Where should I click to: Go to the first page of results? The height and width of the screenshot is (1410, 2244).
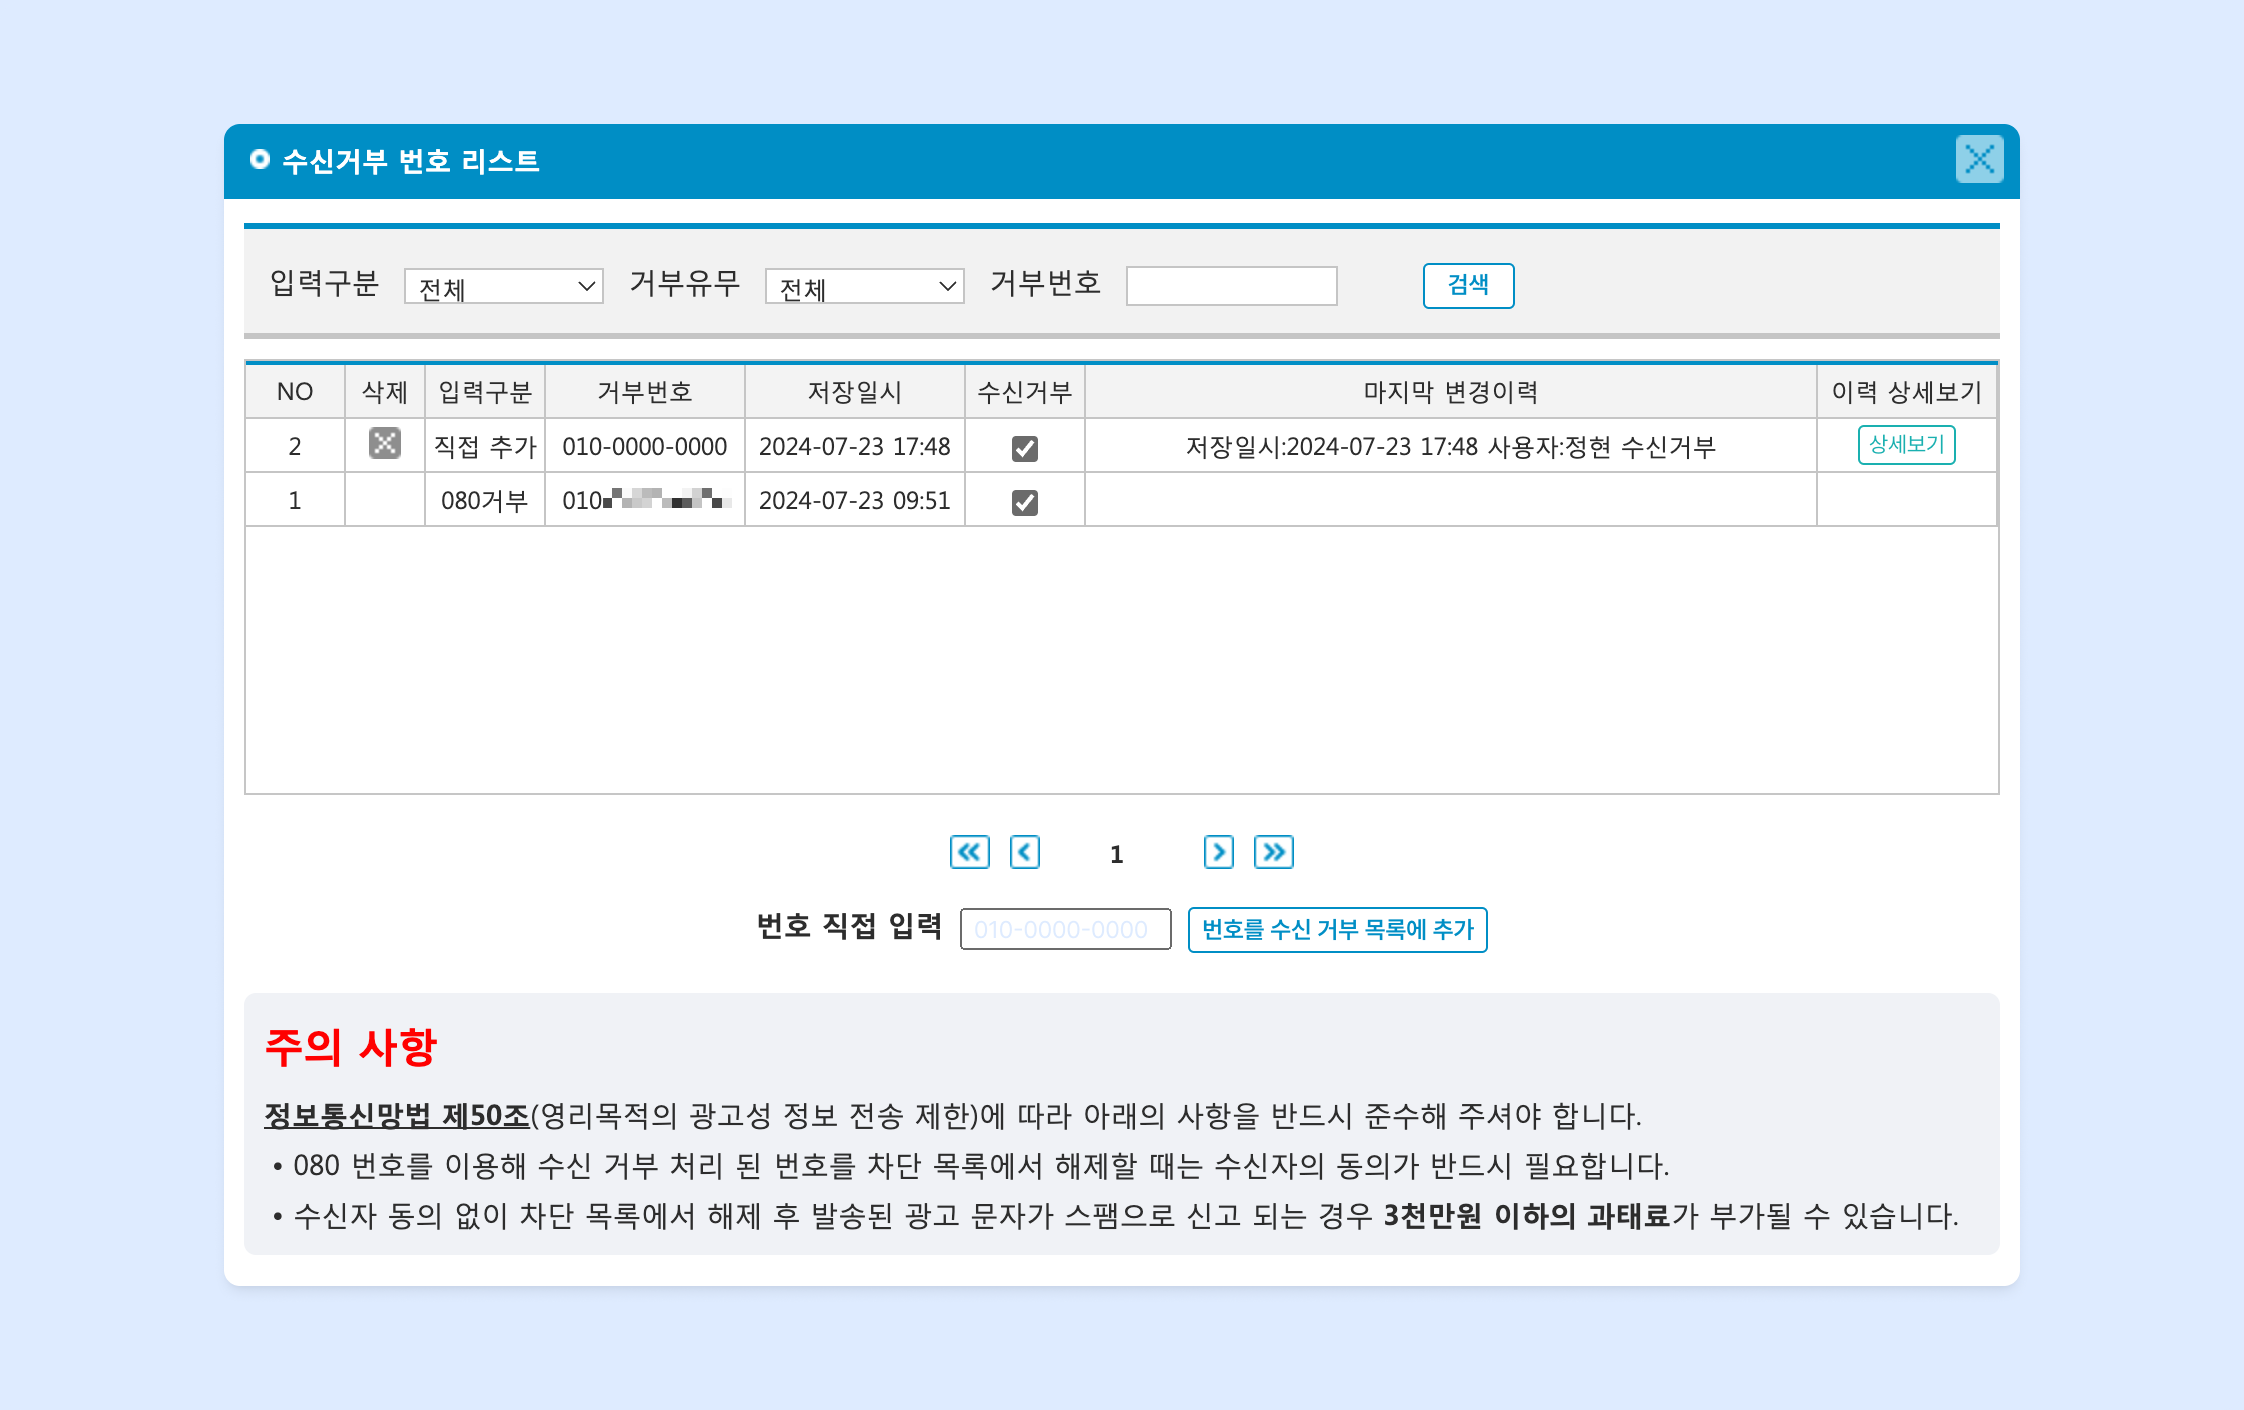click(969, 852)
